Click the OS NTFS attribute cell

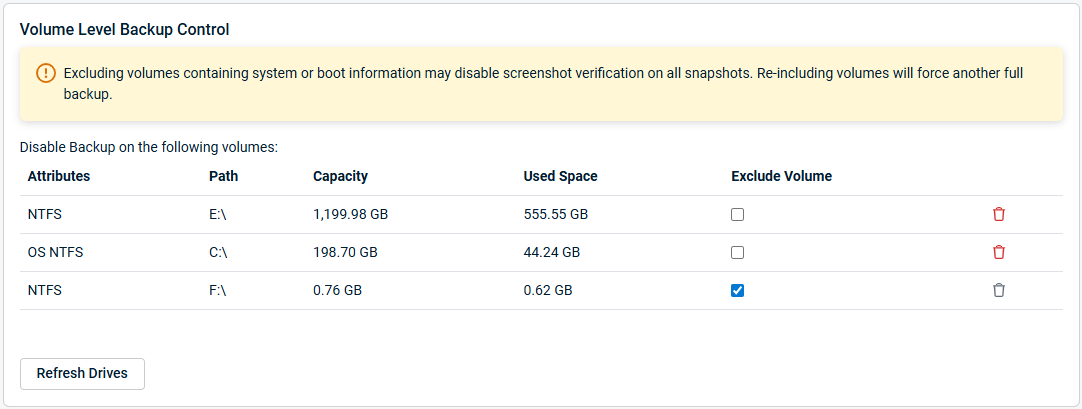[x=55, y=252]
